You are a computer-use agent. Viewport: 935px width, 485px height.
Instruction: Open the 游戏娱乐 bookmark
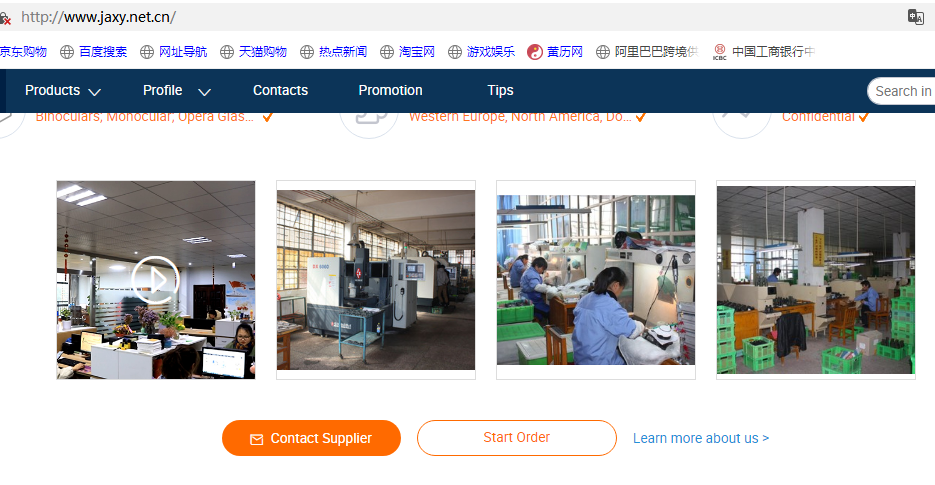click(x=481, y=52)
